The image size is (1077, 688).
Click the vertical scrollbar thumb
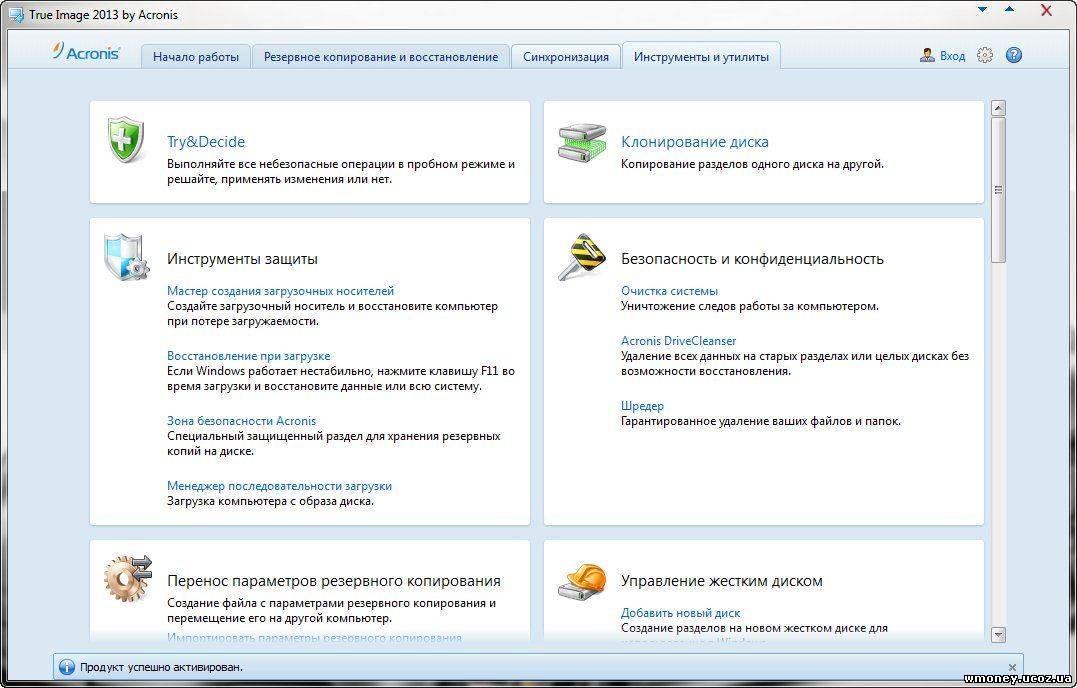pos(999,190)
